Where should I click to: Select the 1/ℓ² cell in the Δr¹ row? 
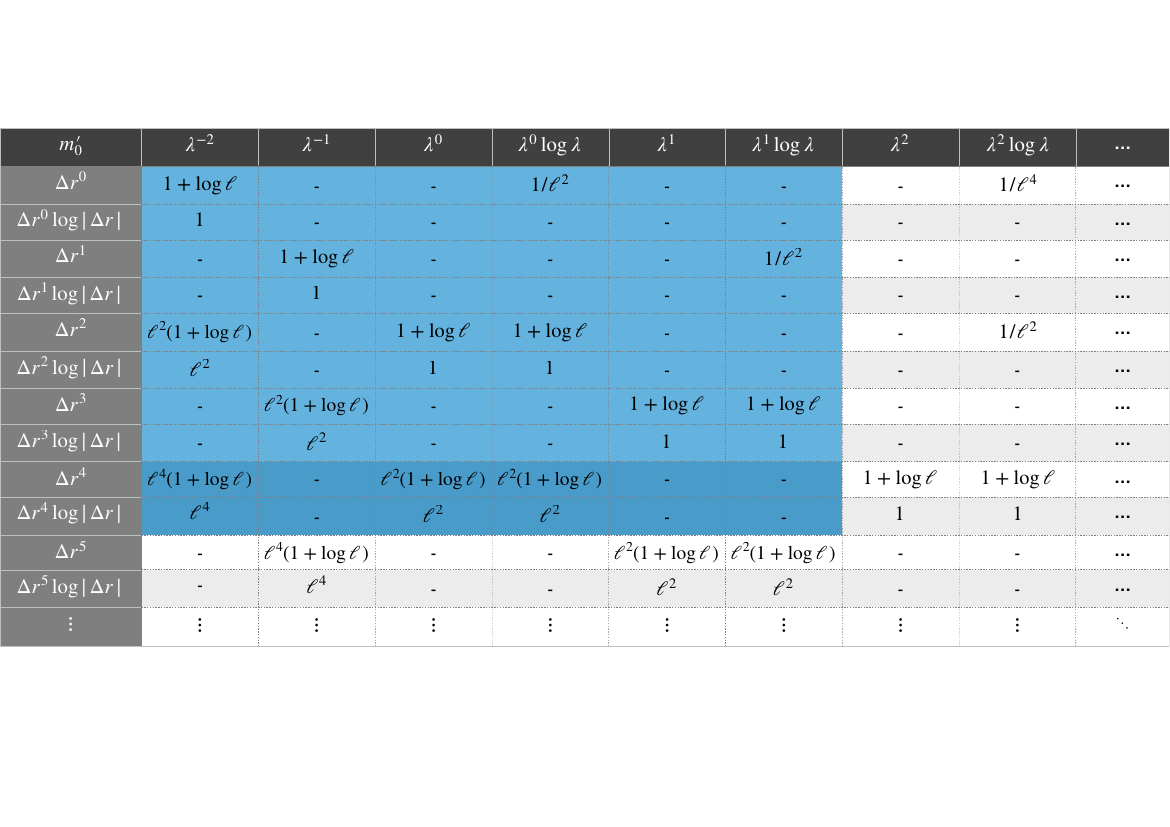(784, 258)
